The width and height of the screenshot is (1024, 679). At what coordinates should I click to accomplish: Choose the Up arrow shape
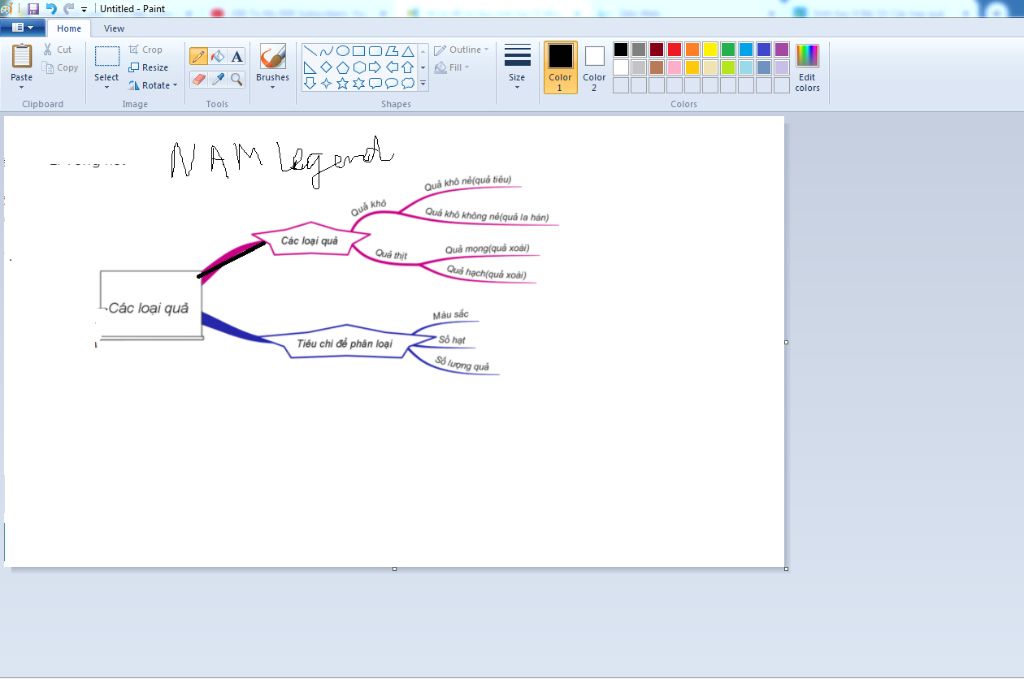[408, 67]
